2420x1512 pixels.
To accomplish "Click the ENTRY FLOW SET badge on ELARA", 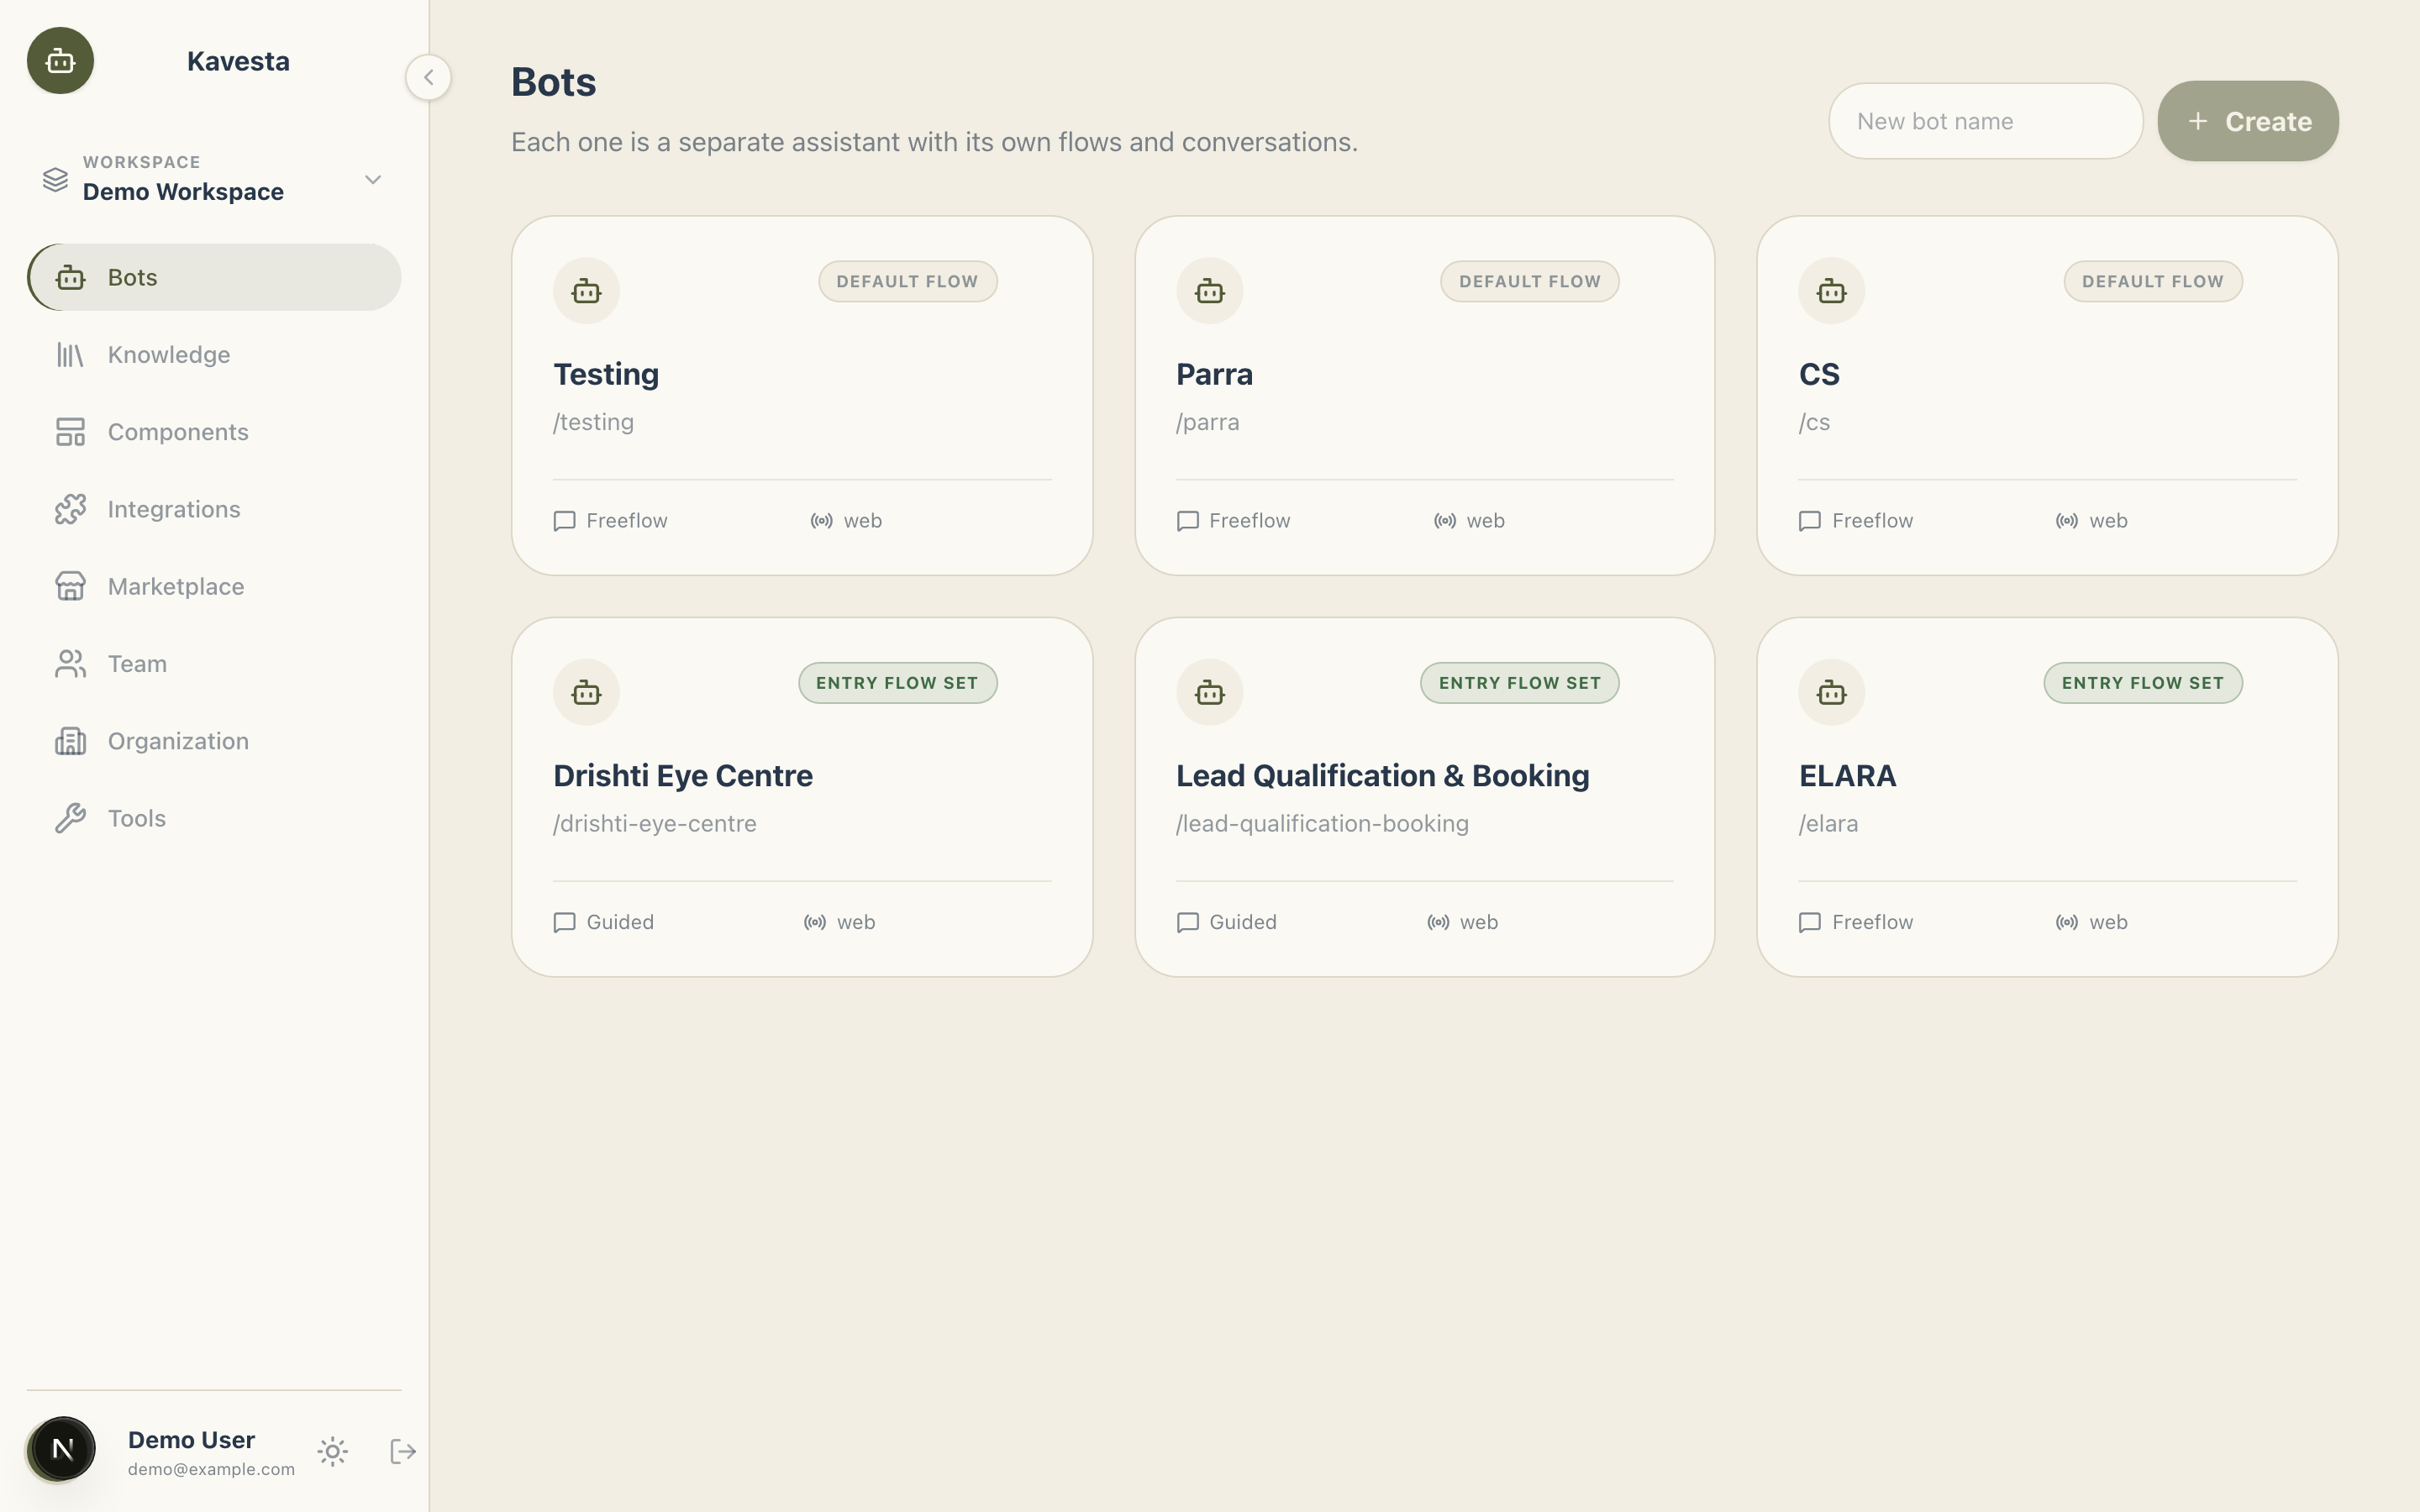I will [2143, 683].
